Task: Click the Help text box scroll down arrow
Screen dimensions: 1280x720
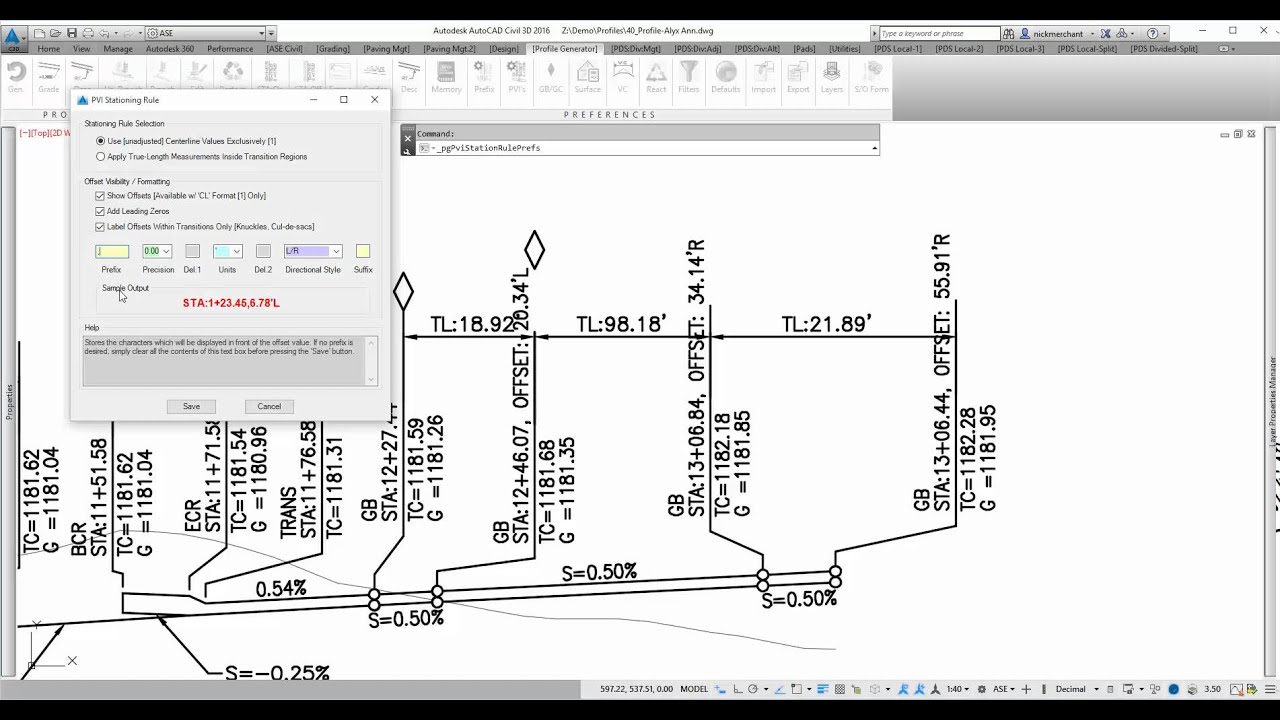Action: 373,380
